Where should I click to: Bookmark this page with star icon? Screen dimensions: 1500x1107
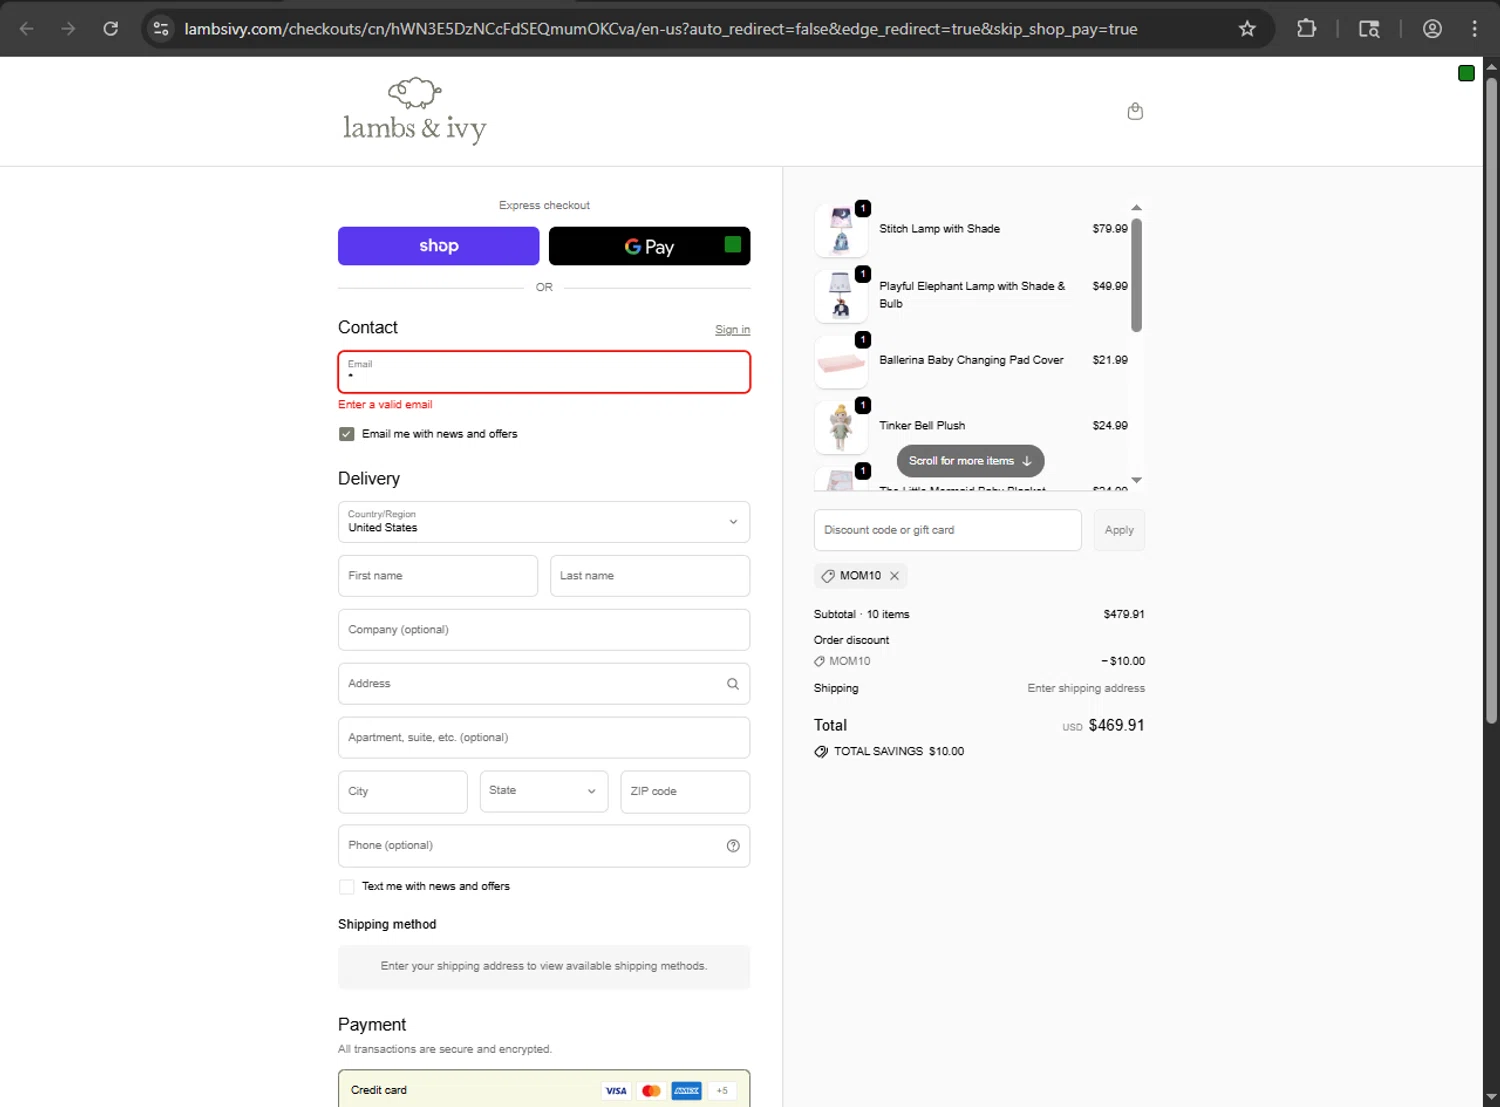(1247, 29)
